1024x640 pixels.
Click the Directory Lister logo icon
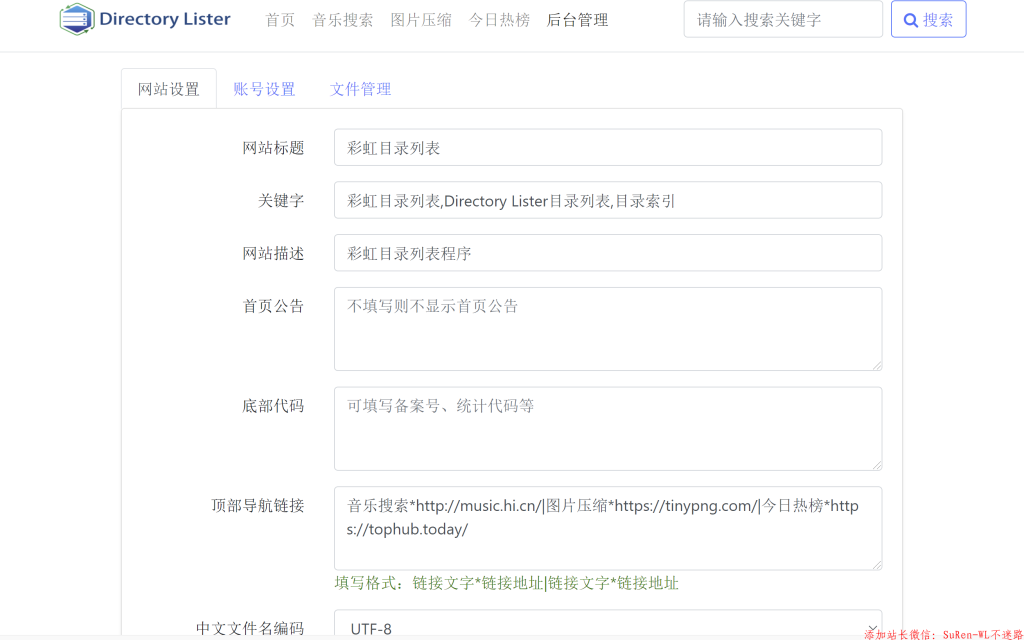point(77,19)
